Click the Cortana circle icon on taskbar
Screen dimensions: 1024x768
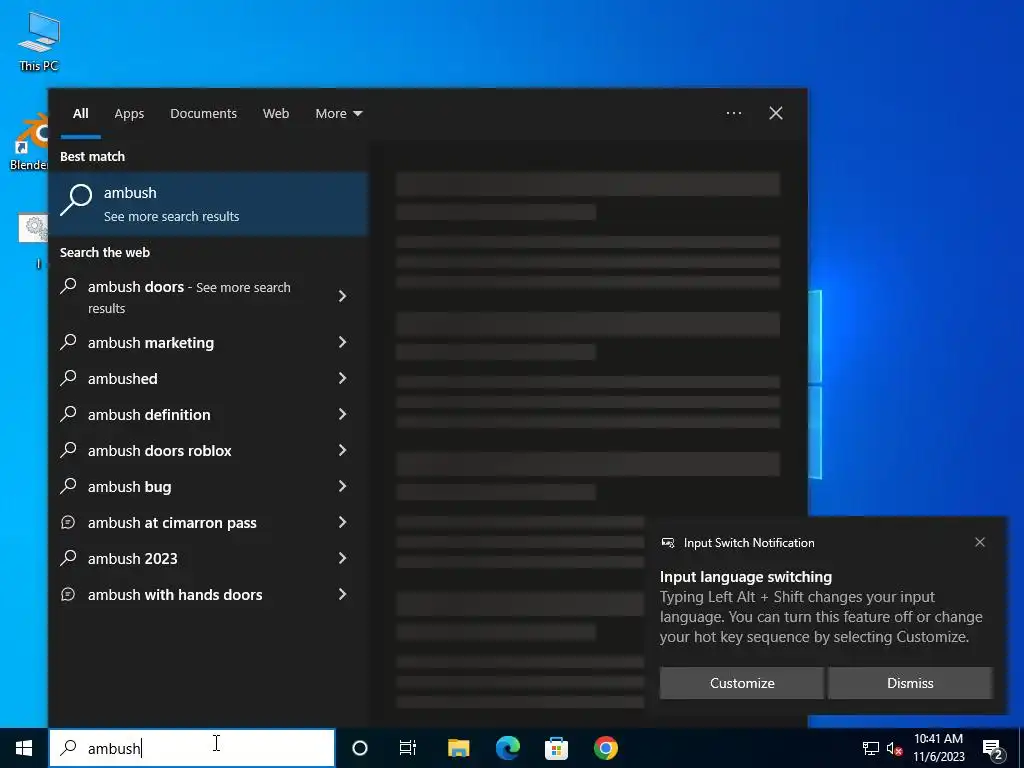[360, 748]
